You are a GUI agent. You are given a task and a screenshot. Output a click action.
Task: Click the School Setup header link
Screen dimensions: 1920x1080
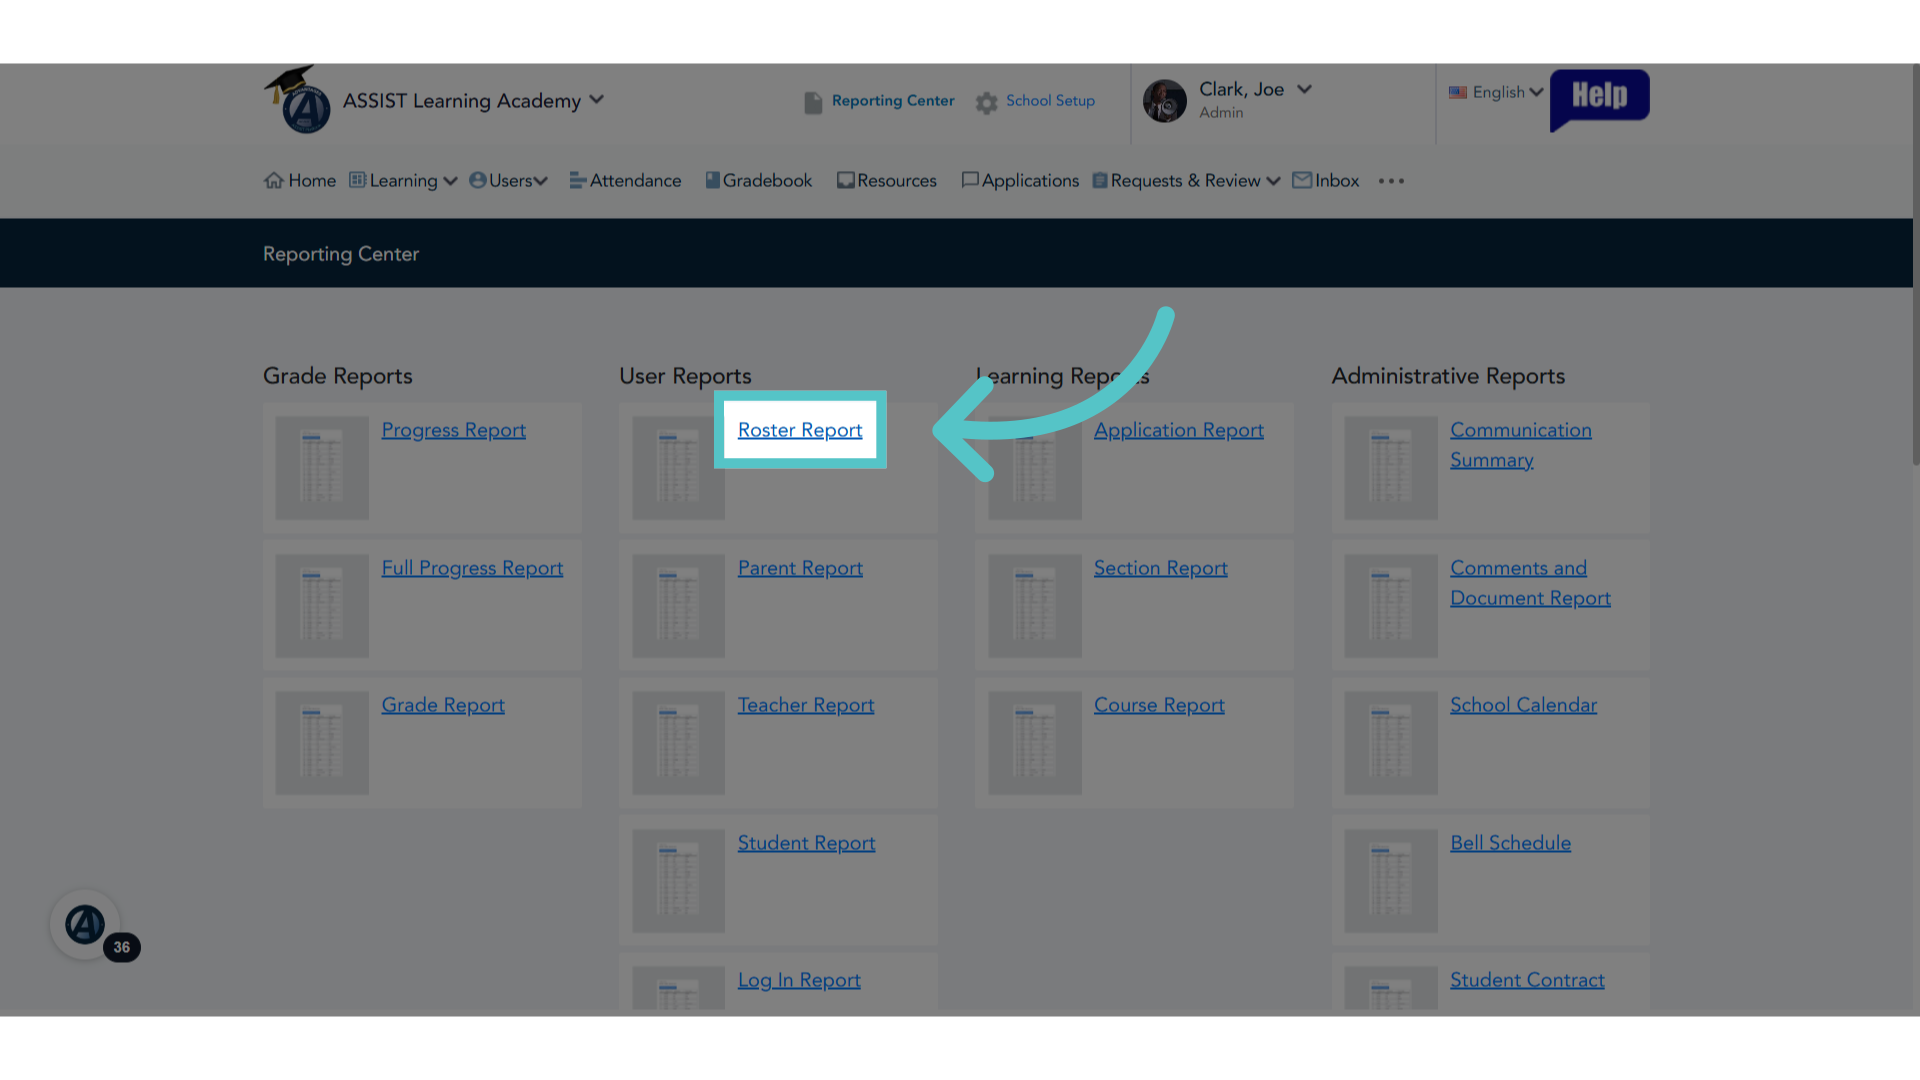tap(1050, 101)
